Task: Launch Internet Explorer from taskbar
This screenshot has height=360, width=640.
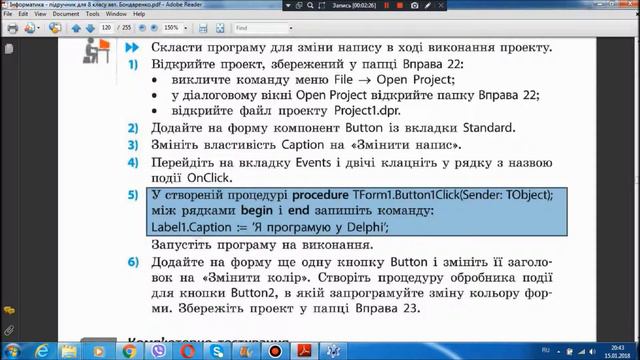Action: pos(42,351)
